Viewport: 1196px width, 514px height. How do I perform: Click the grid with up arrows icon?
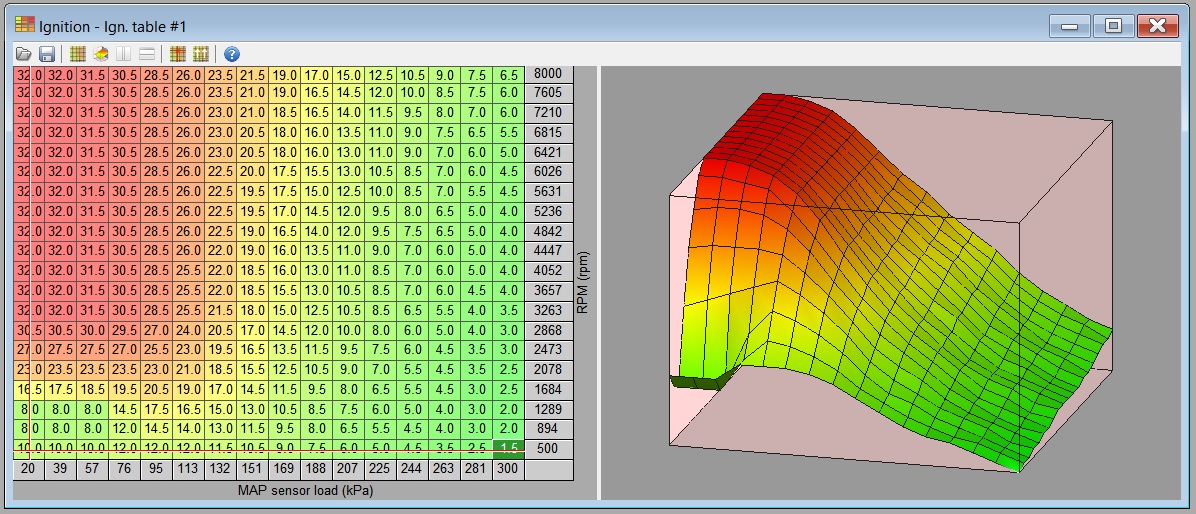click(x=200, y=54)
